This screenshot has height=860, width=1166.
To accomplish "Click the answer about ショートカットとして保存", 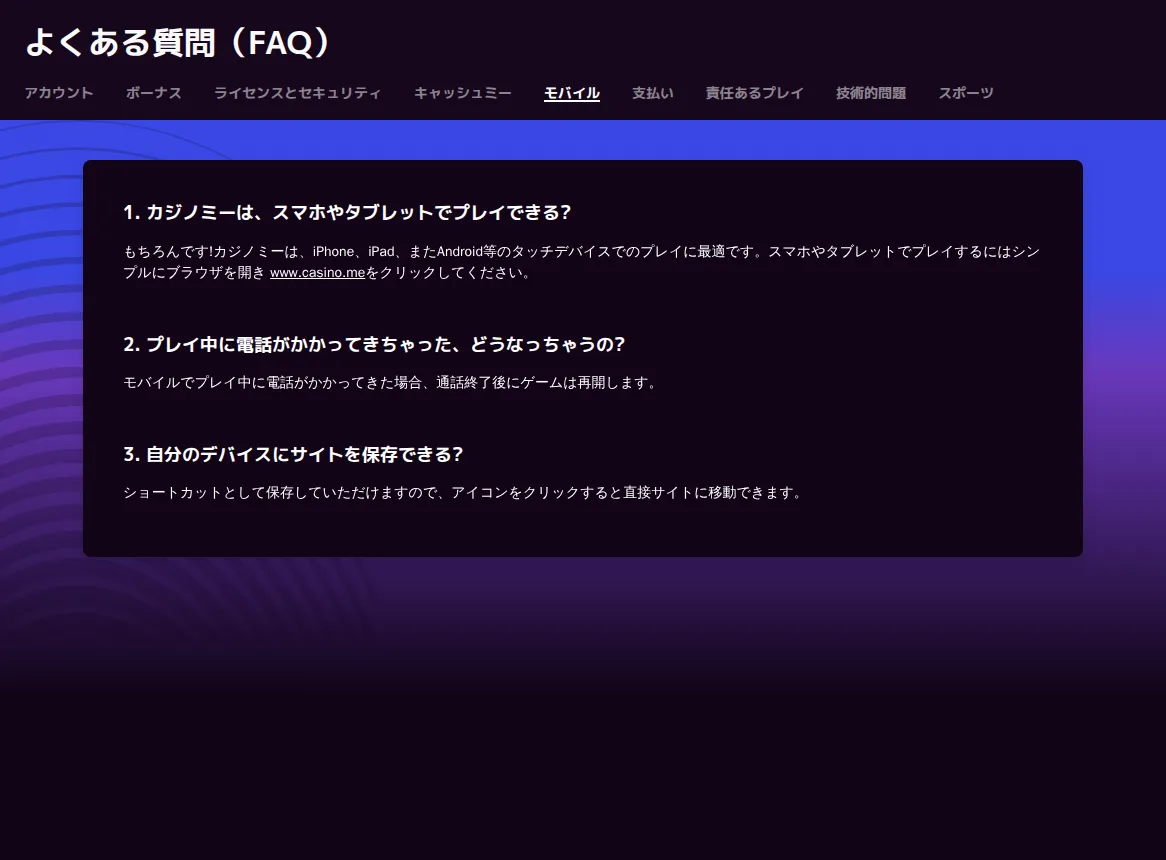I will (x=463, y=493).
